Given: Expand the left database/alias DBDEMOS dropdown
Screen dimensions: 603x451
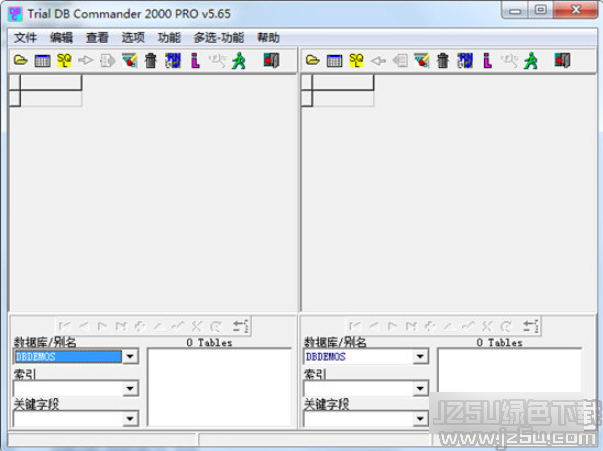Looking at the screenshot, I should (x=130, y=356).
